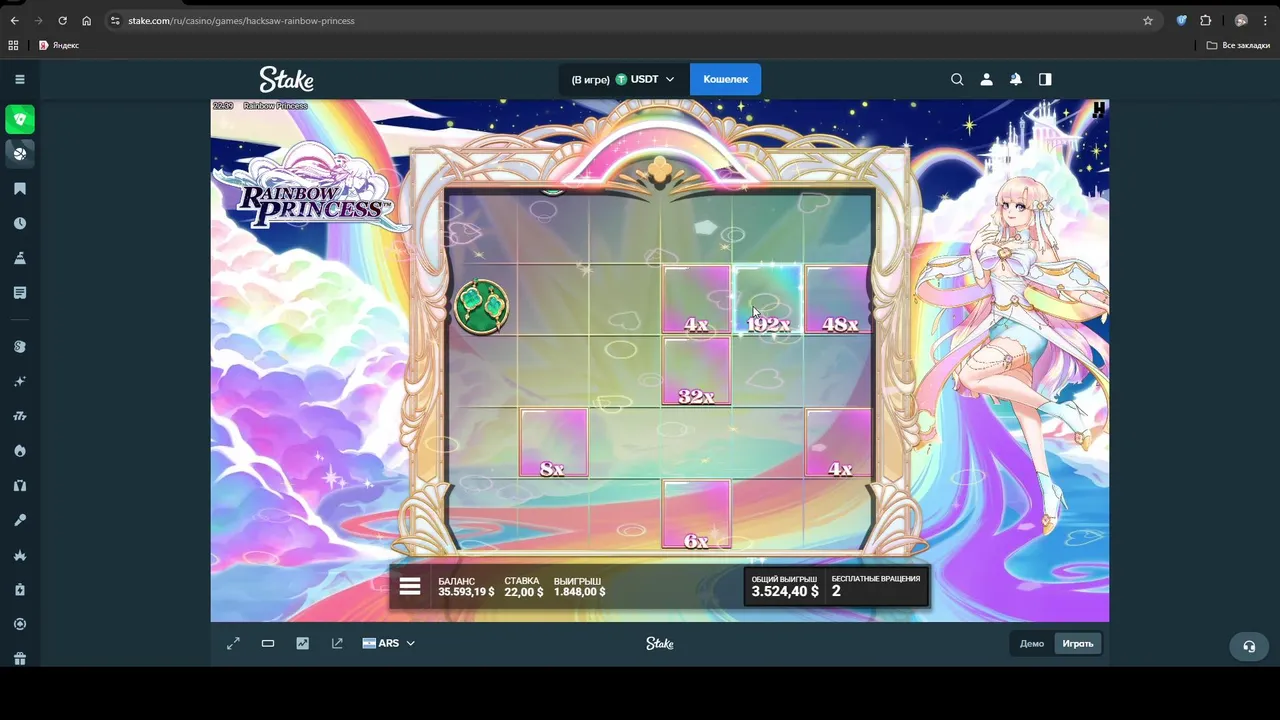The width and height of the screenshot is (1280, 720).
Task: Open the Яндекс bookmark
Action: click(59, 45)
